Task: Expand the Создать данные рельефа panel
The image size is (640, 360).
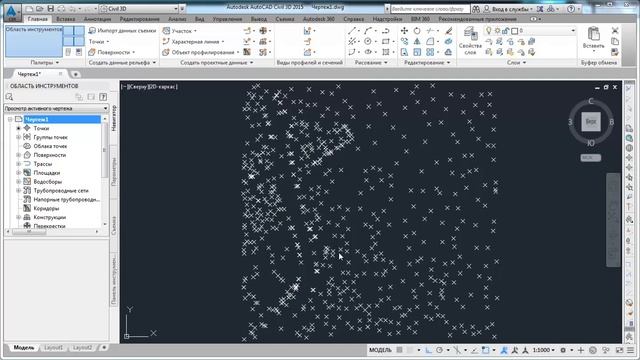Action: tap(122, 62)
